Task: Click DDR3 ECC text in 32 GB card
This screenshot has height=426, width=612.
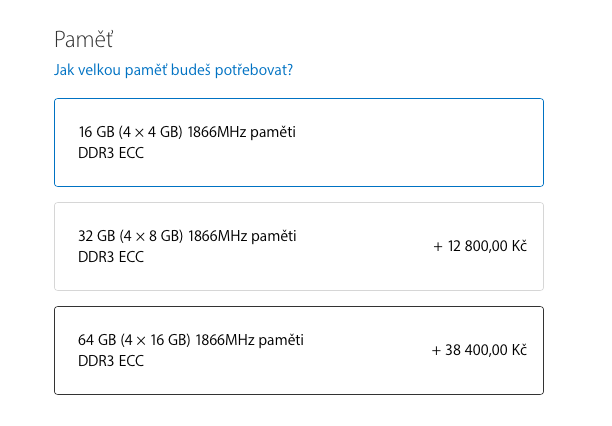Action: pyautogui.click(x=110, y=256)
